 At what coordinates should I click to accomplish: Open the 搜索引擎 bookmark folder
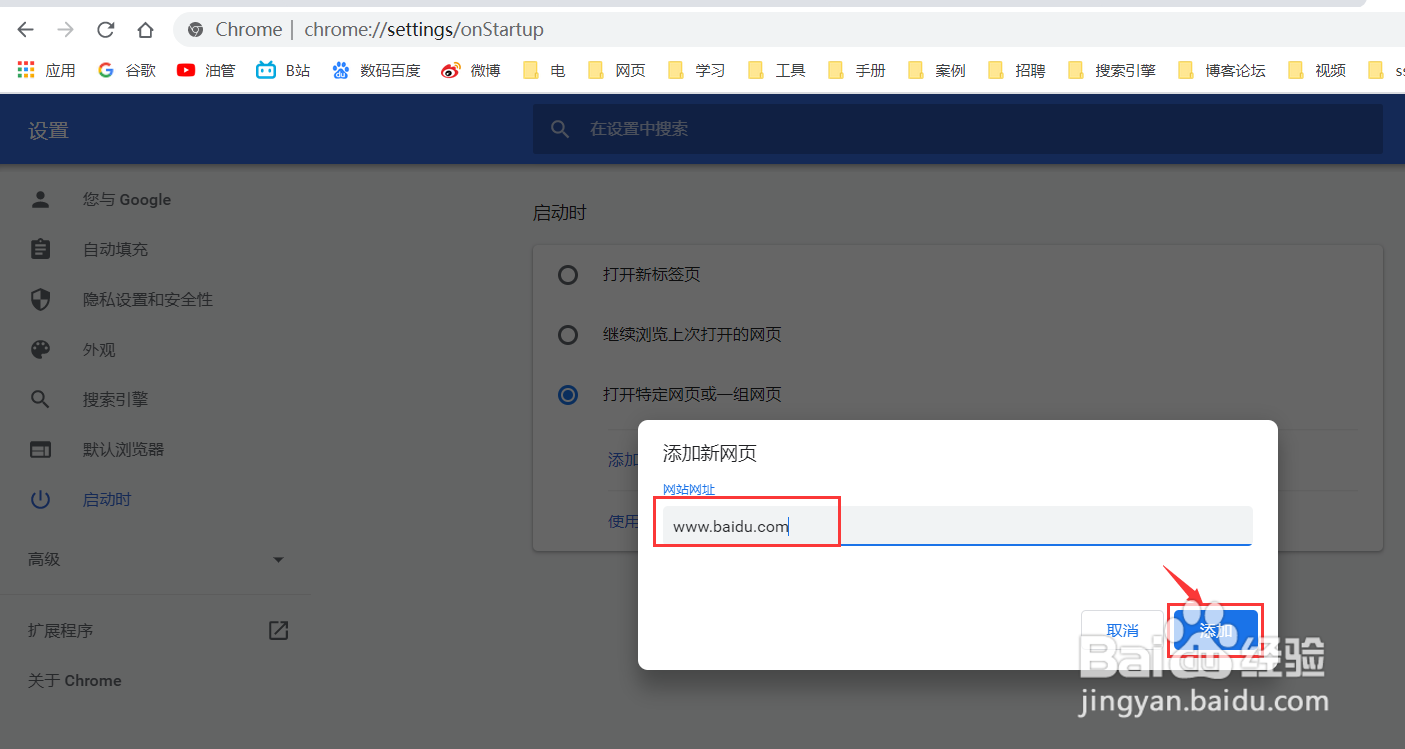(1112, 70)
